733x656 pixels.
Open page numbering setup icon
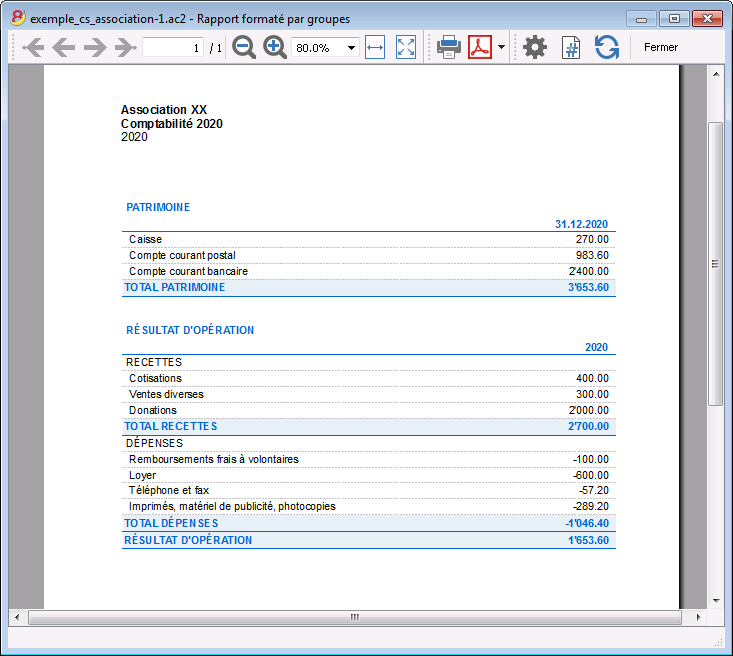[x=571, y=47]
